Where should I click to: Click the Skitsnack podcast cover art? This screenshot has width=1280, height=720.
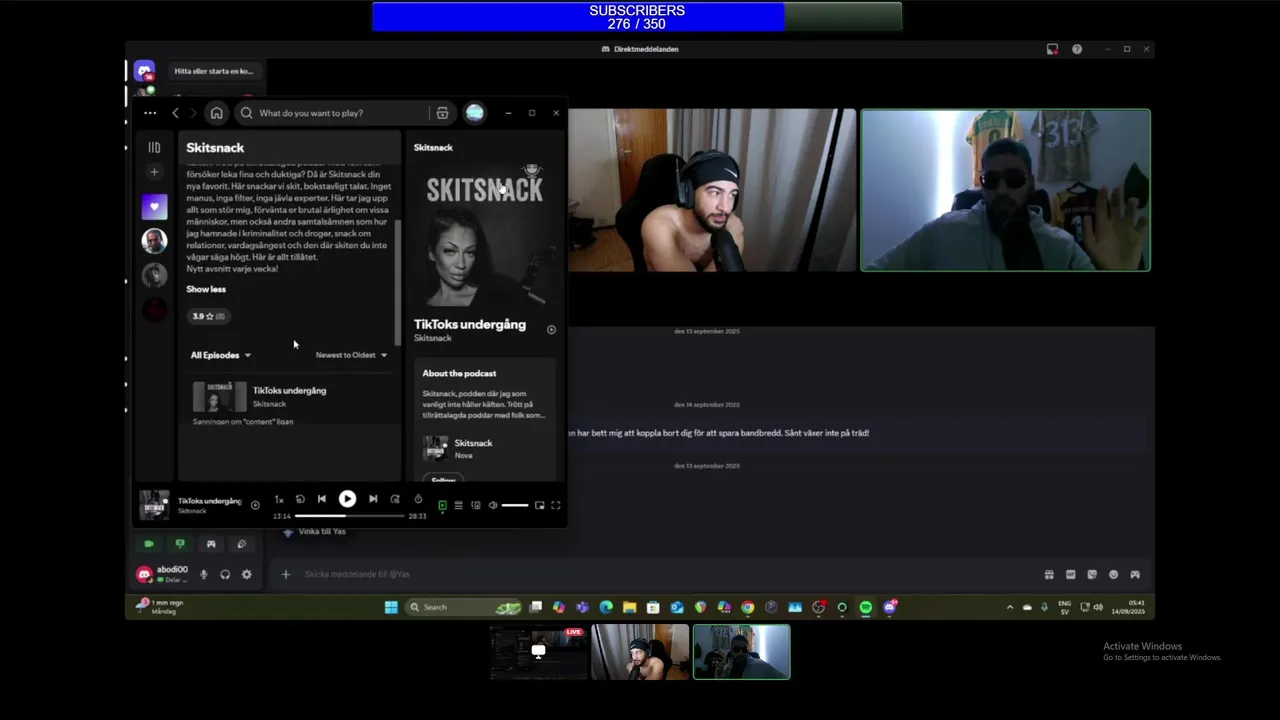click(x=485, y=236)
